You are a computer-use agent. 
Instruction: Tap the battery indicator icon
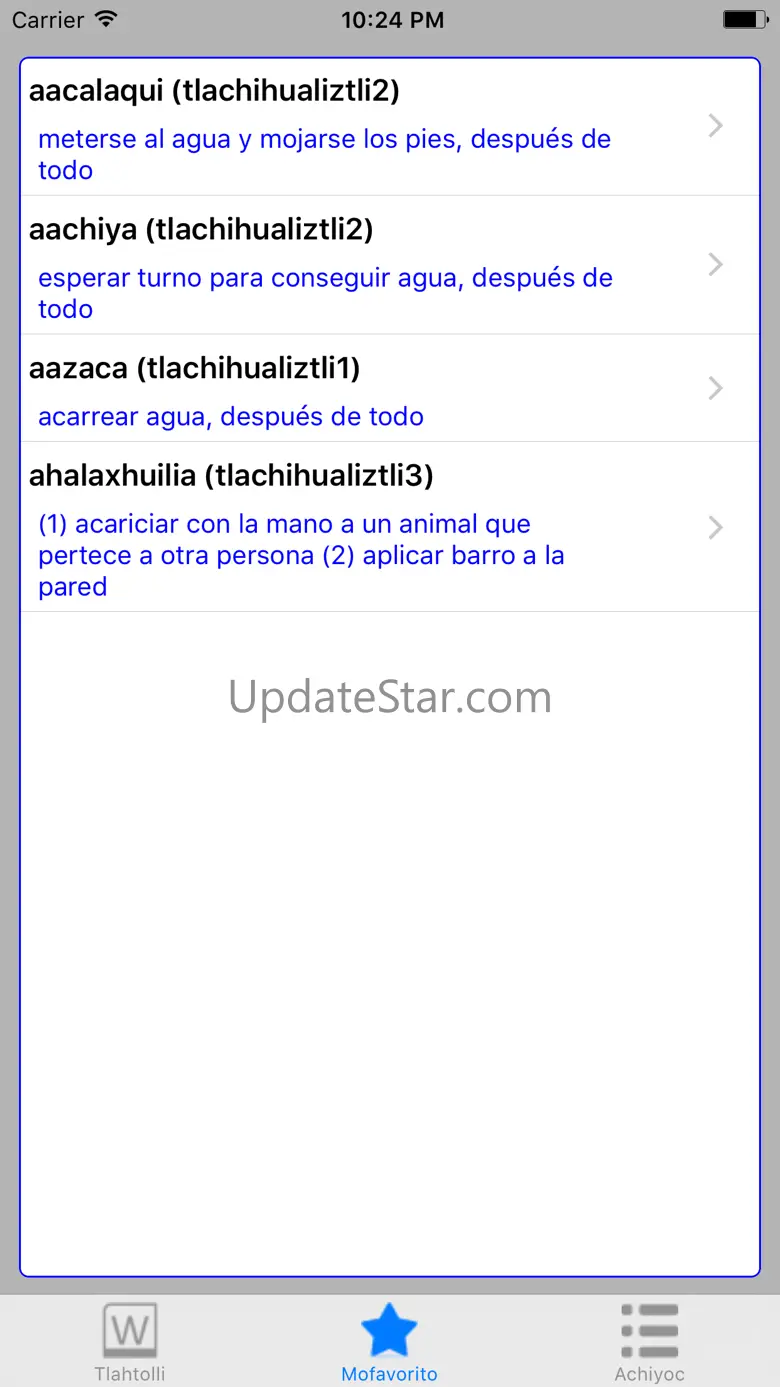[745, 20]
